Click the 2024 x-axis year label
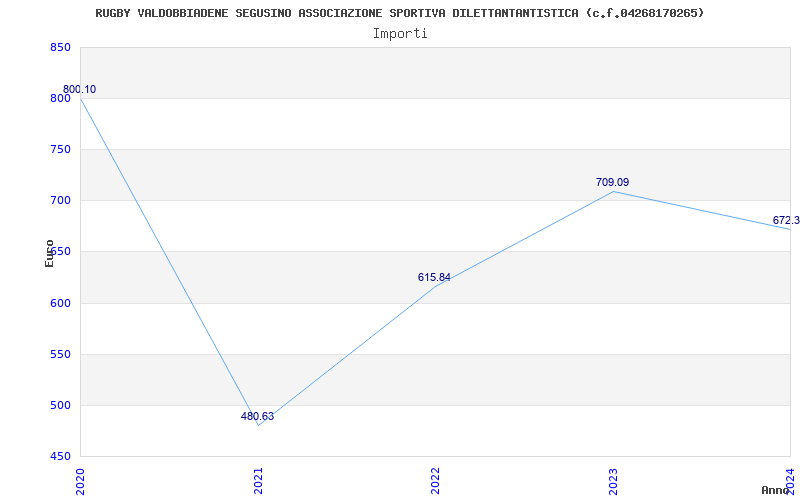Screen dimensions: 800x500 pyautogui.click(x=790, y=481)
